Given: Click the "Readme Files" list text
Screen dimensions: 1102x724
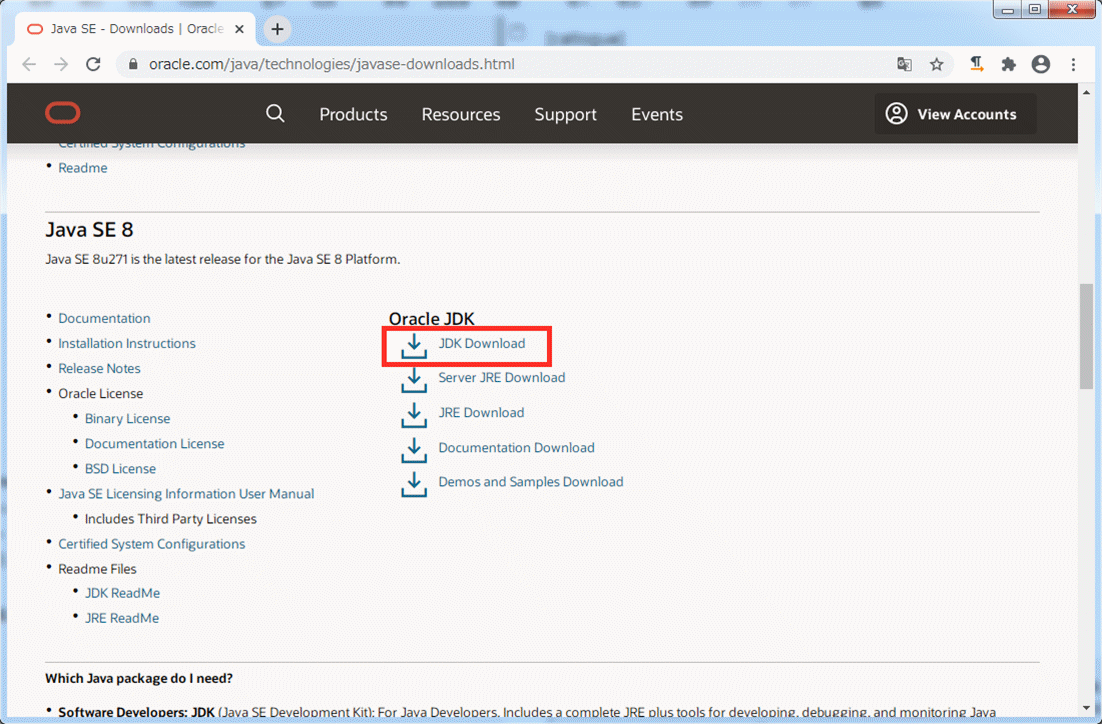Looking at the screenshot, I should click(x=97, y=569).
